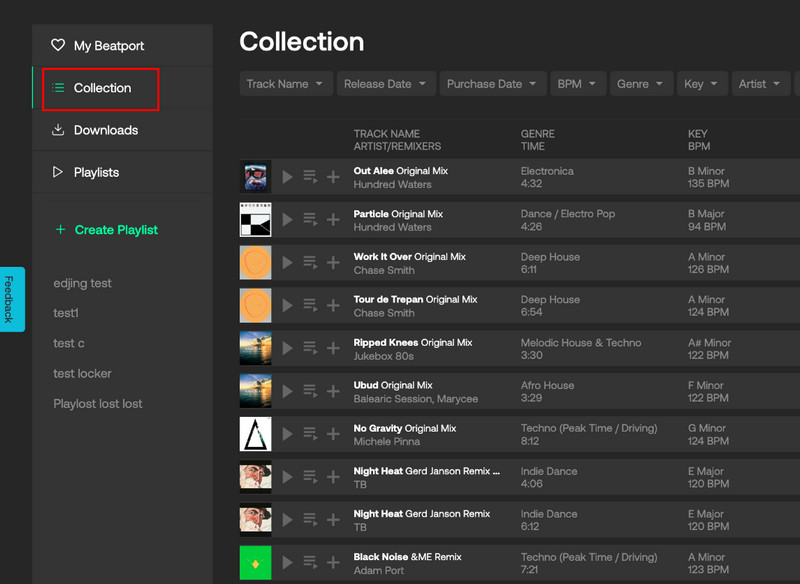
Task: Expand the Genre filter
Action: (641, 84)
